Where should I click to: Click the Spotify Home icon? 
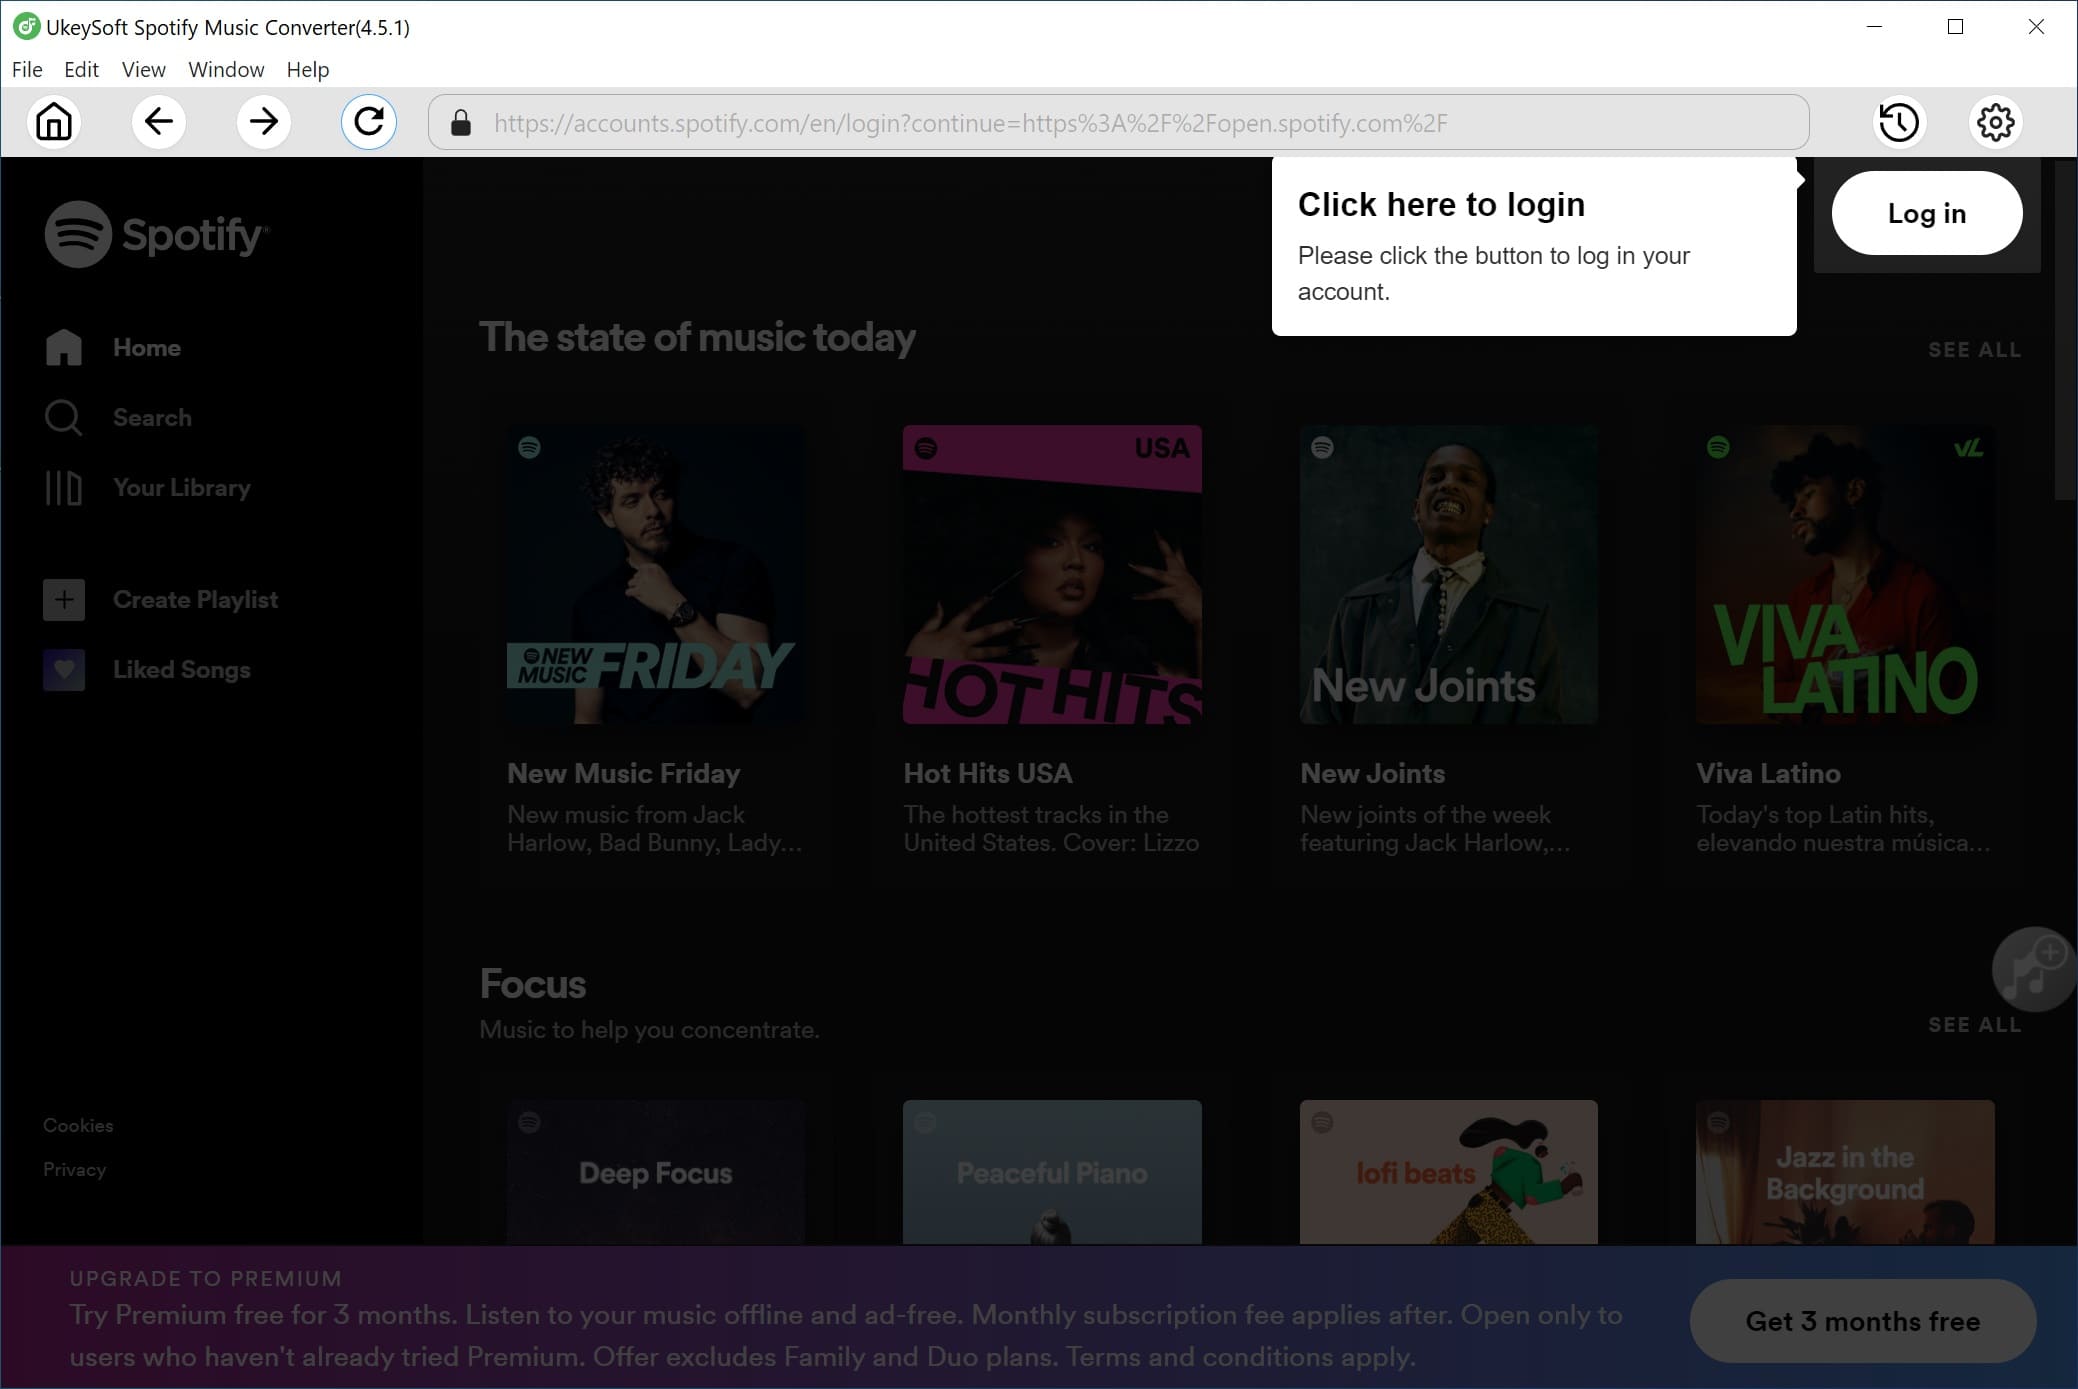tap(62, 347)
